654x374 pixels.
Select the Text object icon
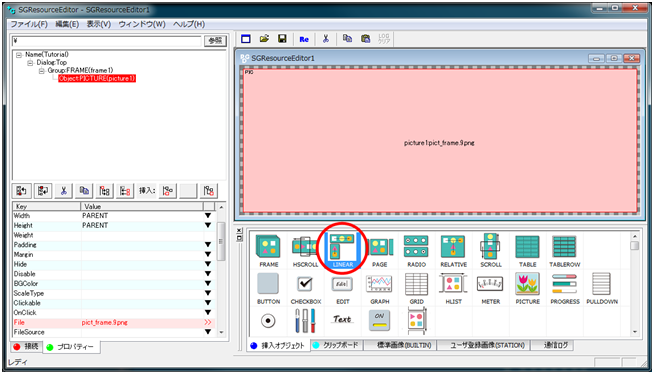(x=342, y=319)
